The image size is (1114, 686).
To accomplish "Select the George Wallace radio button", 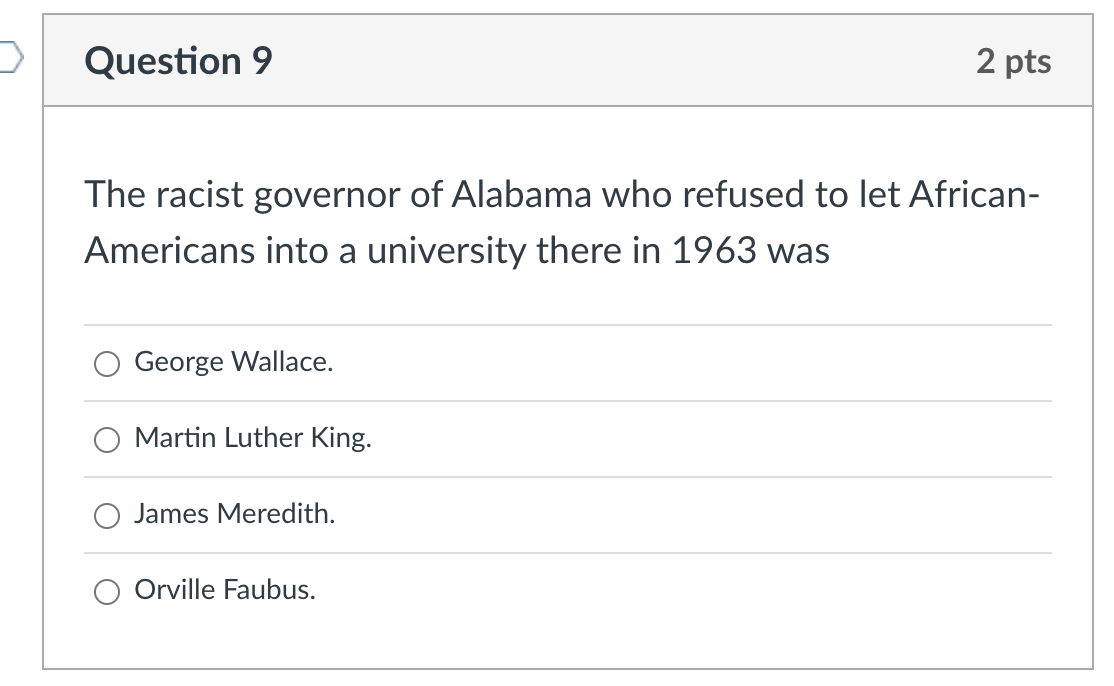I will [107, 364].
